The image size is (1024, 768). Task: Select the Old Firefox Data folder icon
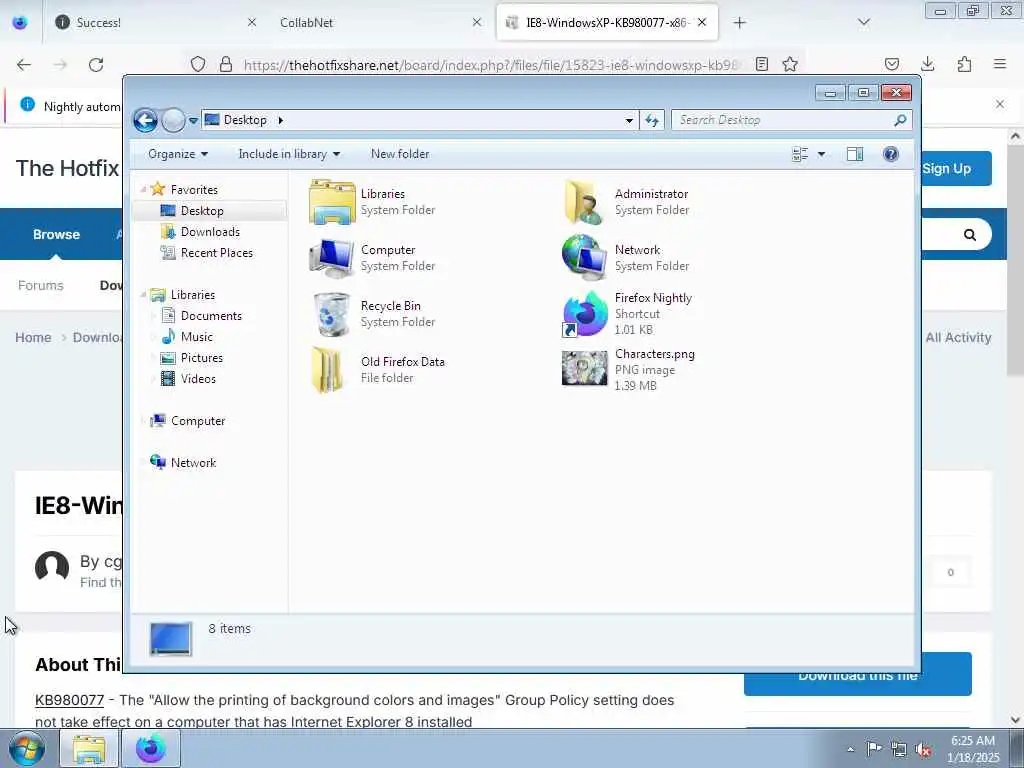[328, 370]
